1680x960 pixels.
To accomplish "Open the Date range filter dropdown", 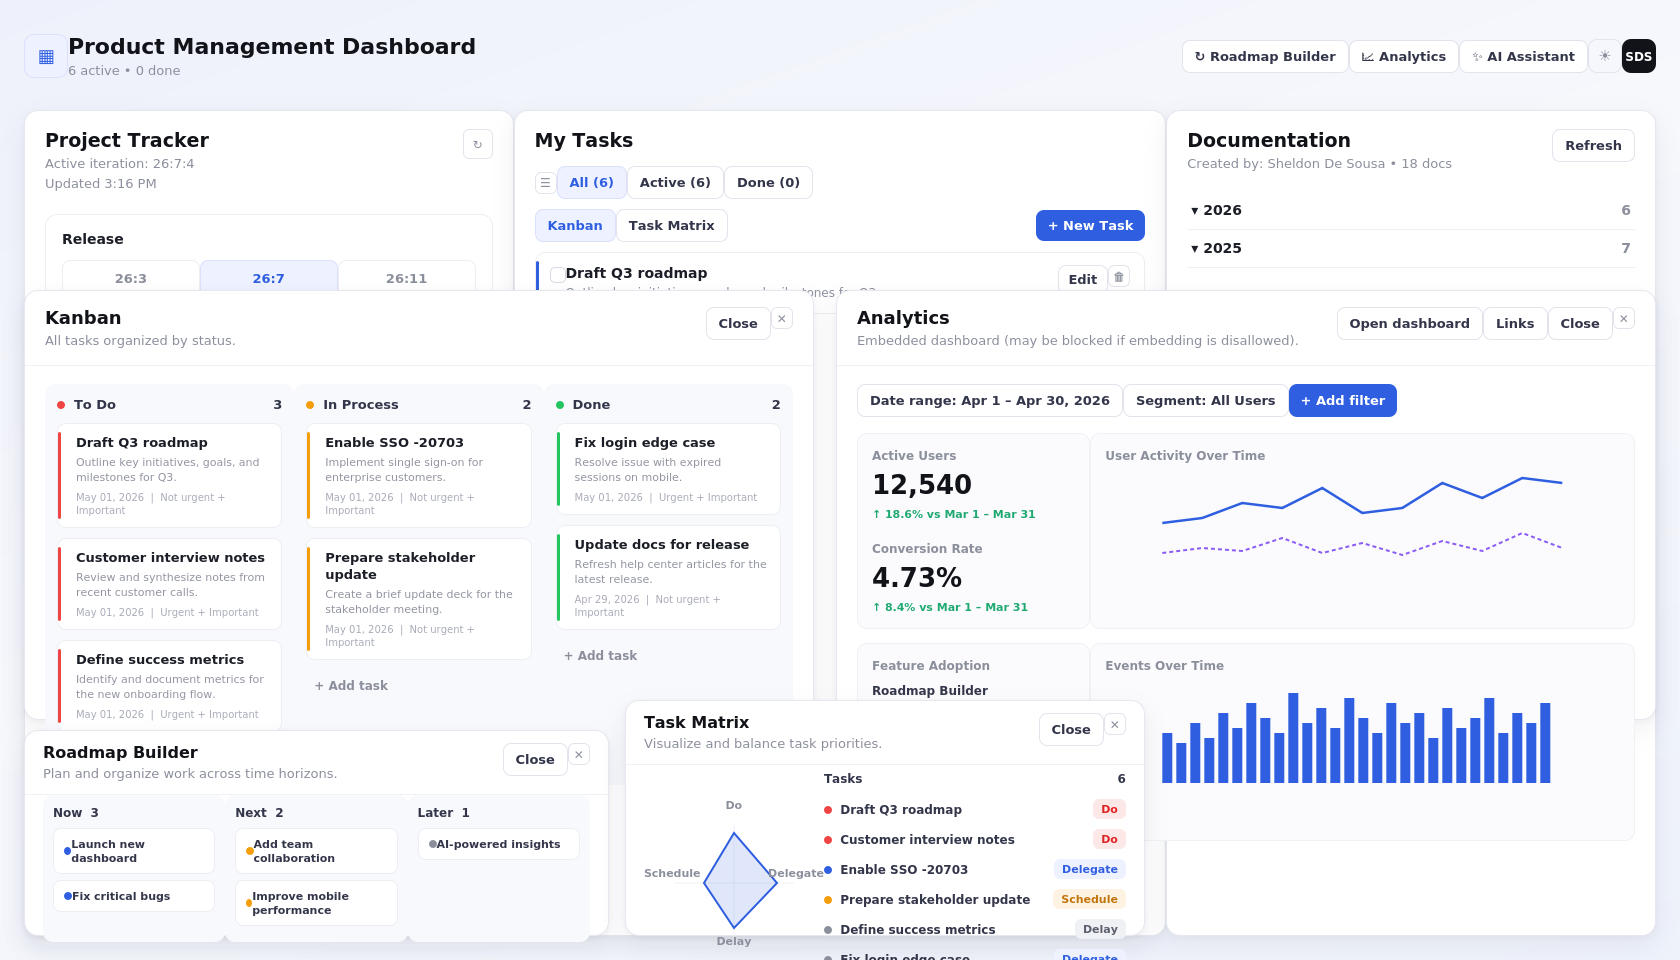I will (990, 401).
